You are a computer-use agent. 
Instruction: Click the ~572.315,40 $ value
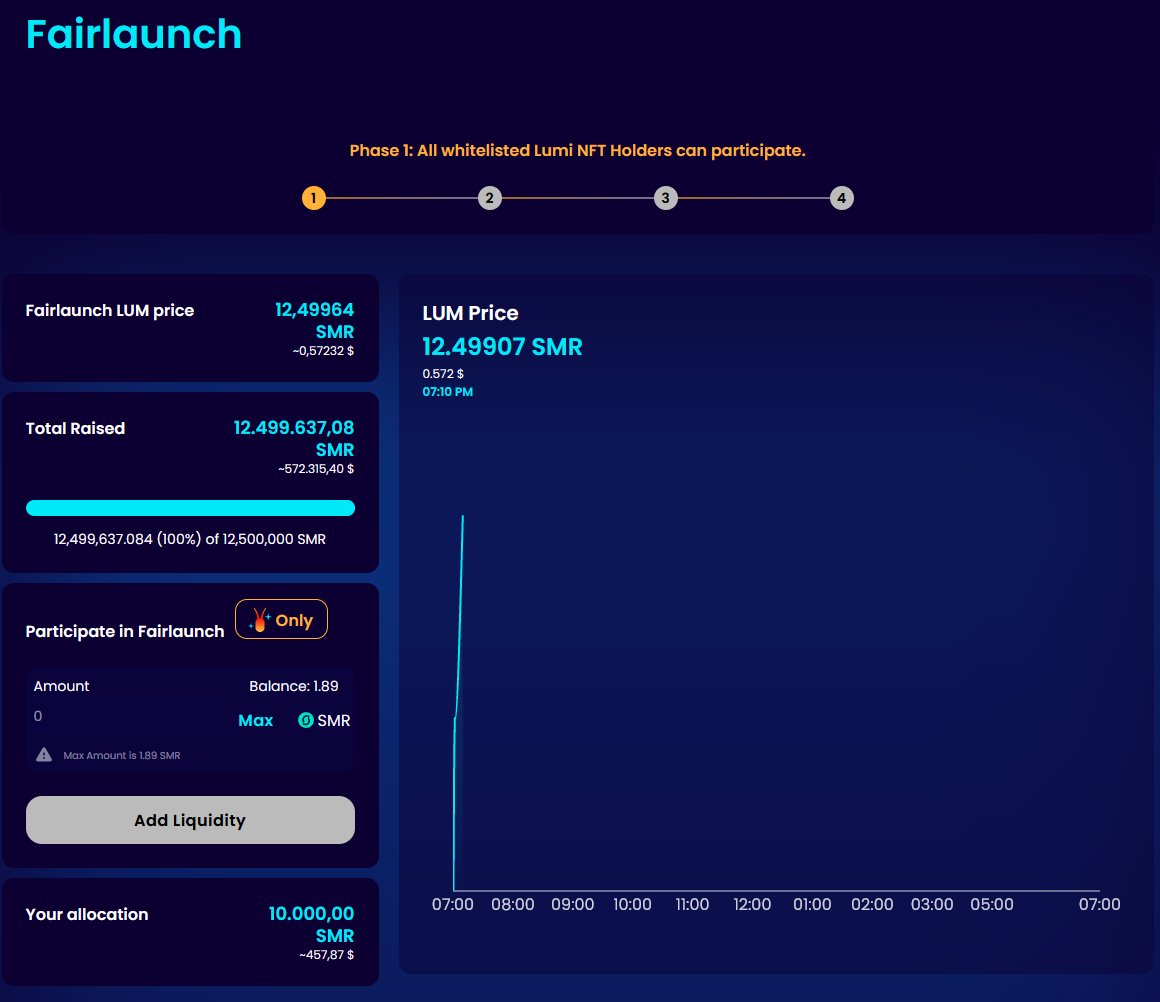pos(316,468)
